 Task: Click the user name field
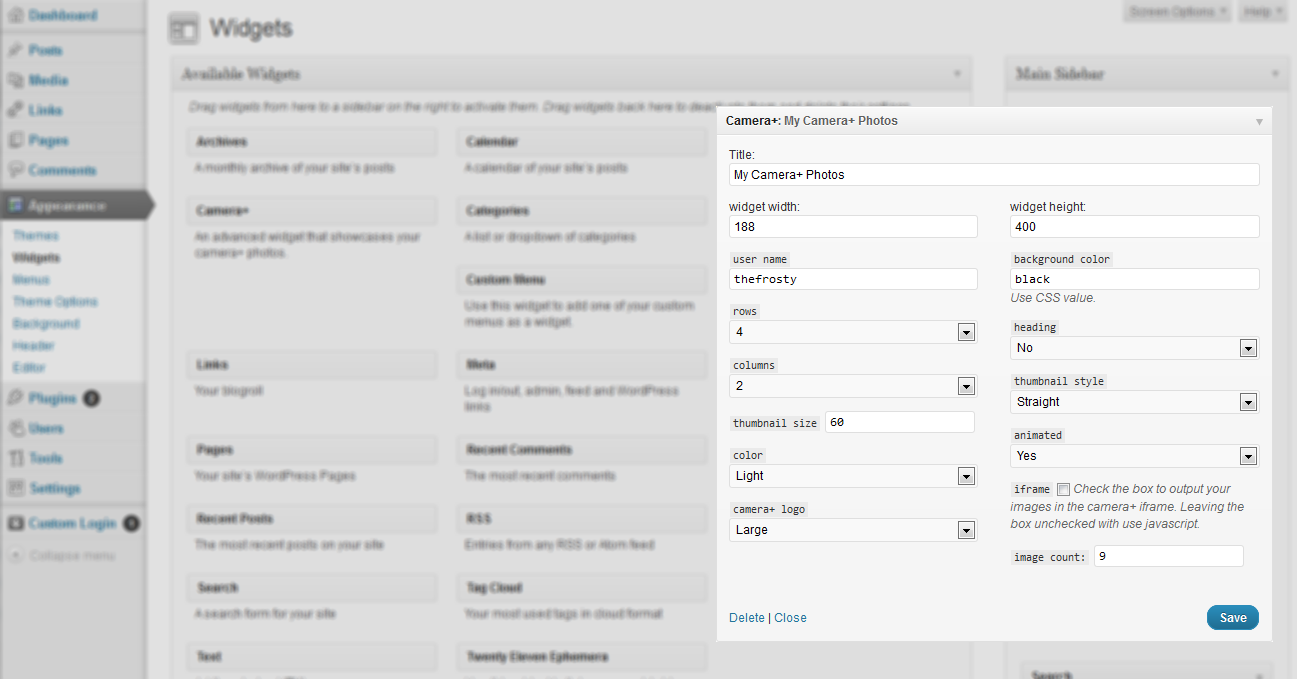click(853, 279)
